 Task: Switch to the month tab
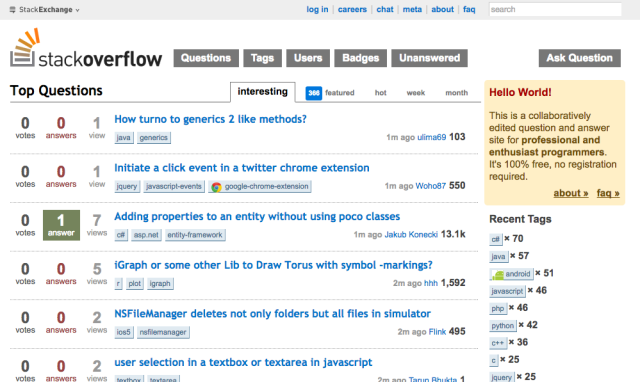tap(456, 93)
